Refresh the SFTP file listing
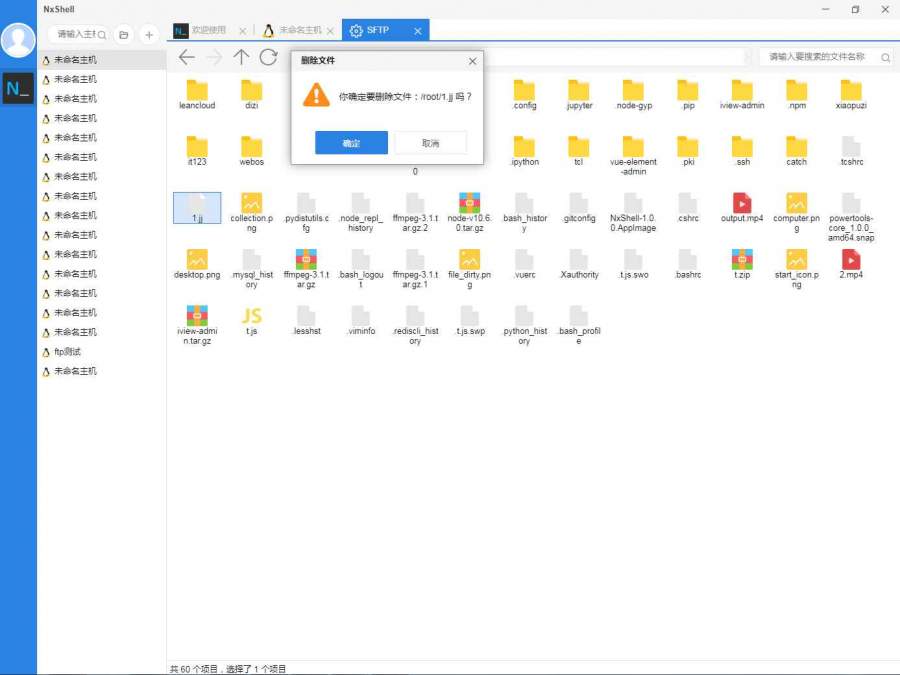The height and width of the screenshot is (675, 900). click(x=268, y=58)
